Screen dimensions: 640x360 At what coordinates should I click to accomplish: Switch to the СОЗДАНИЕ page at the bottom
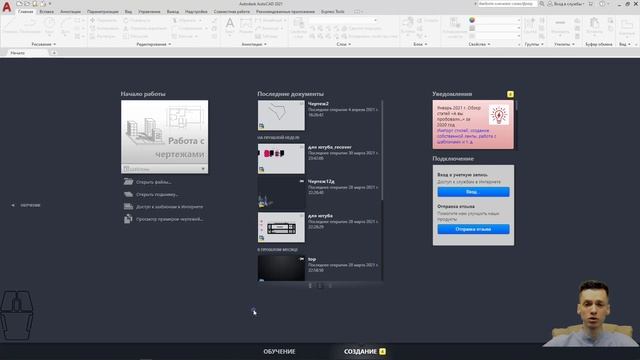tap(360, 351)
